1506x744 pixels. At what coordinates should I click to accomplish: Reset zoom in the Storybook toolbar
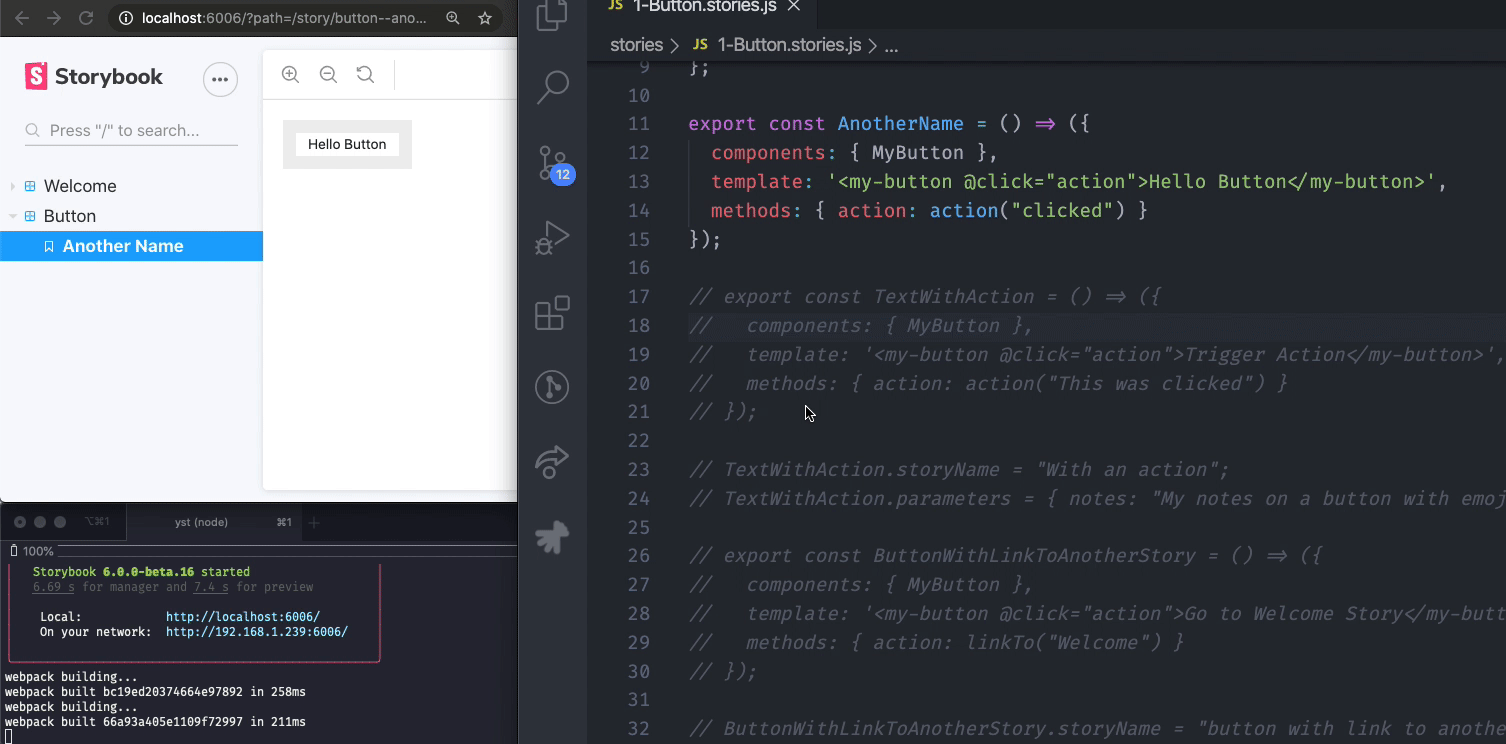click(x=365, y=74)
